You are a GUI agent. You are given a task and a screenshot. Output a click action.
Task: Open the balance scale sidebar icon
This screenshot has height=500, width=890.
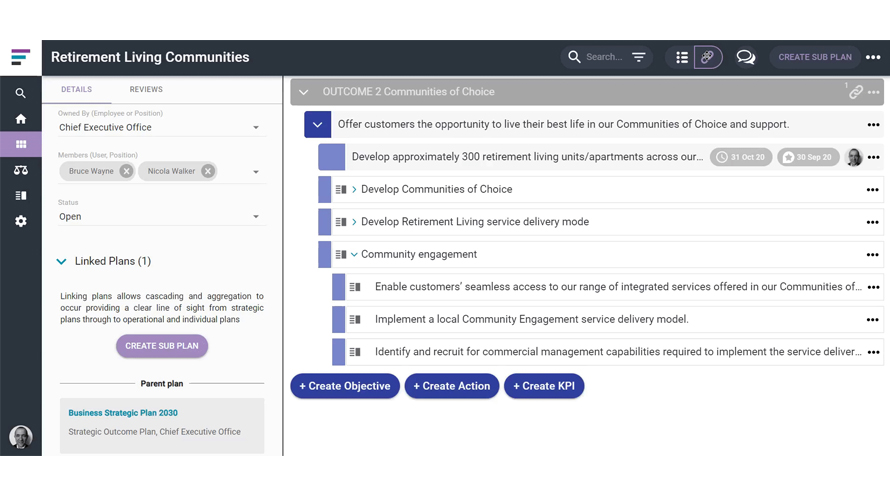[20, 170]
